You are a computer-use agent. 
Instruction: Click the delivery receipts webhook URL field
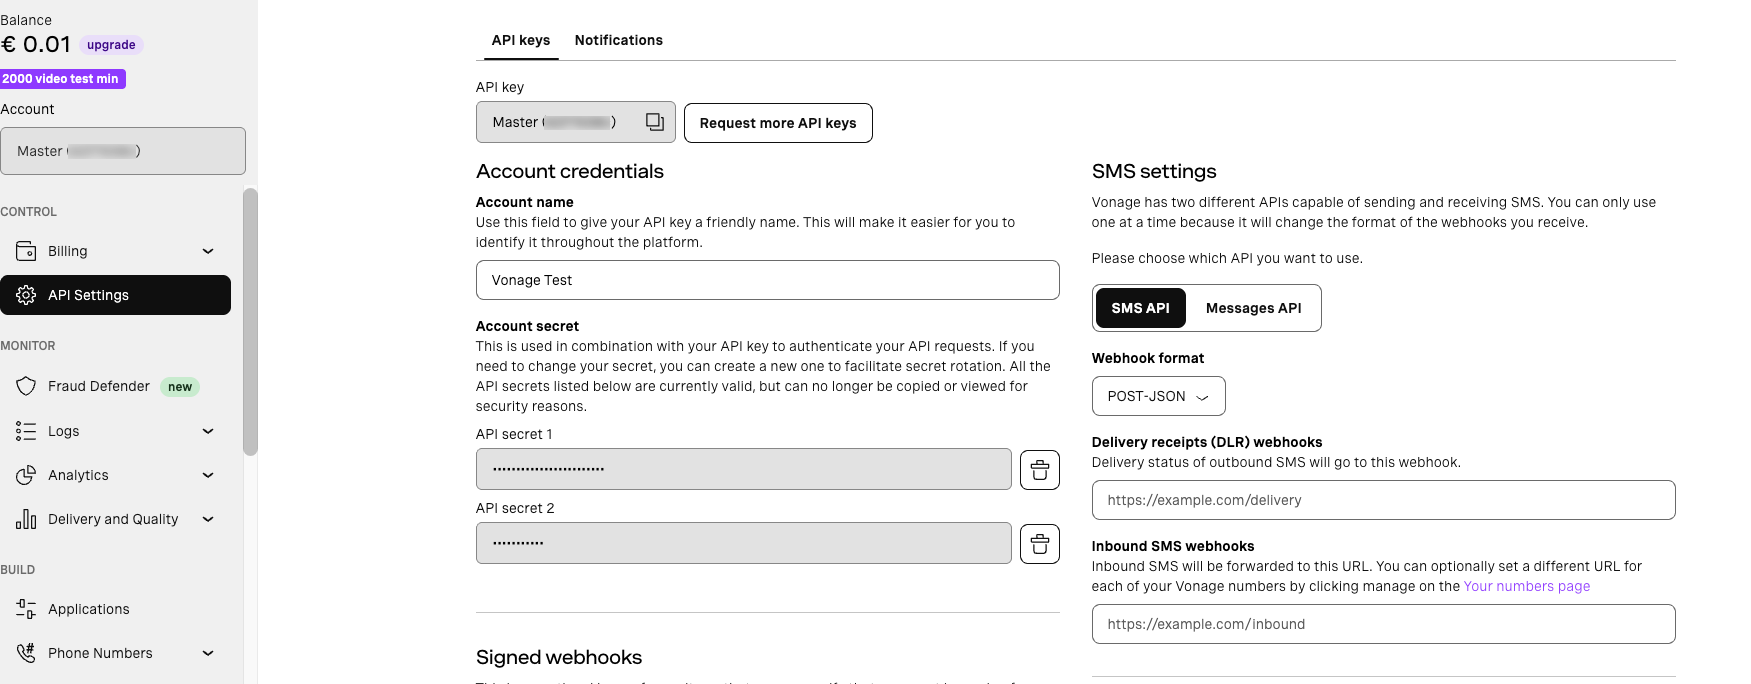1383,500
